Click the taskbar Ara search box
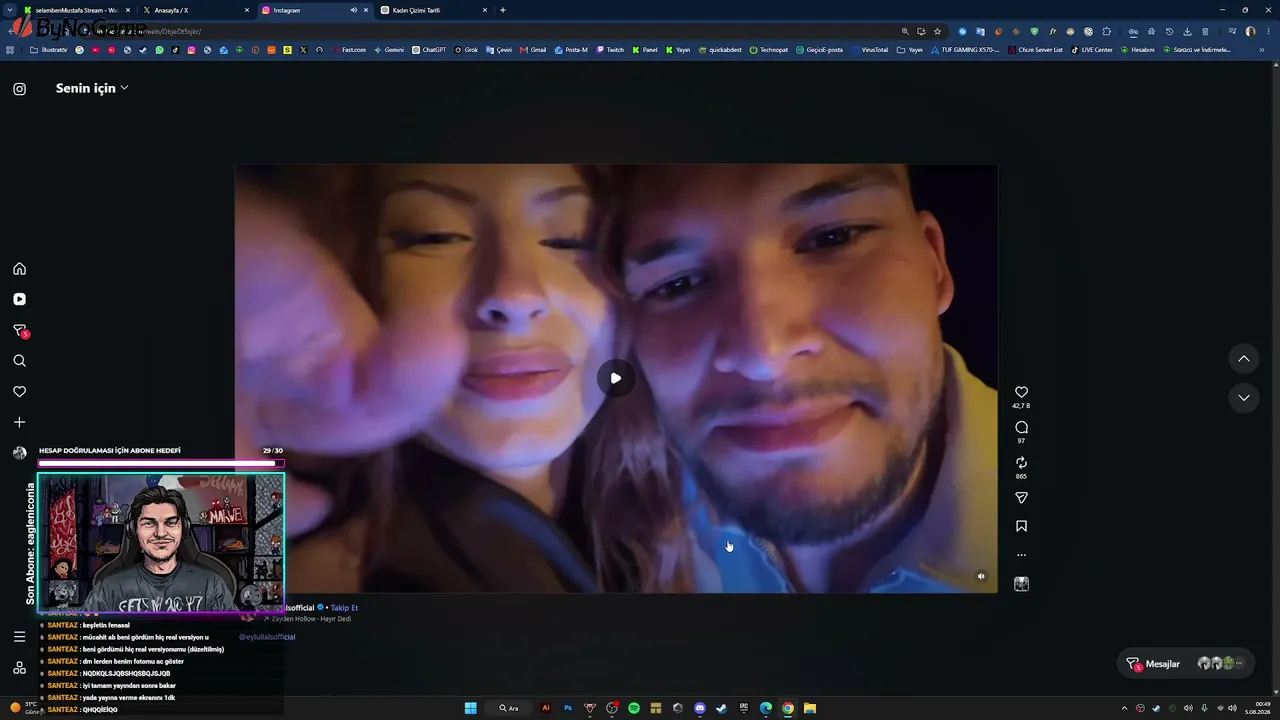 pyautogui.click(x=510, y=708)
